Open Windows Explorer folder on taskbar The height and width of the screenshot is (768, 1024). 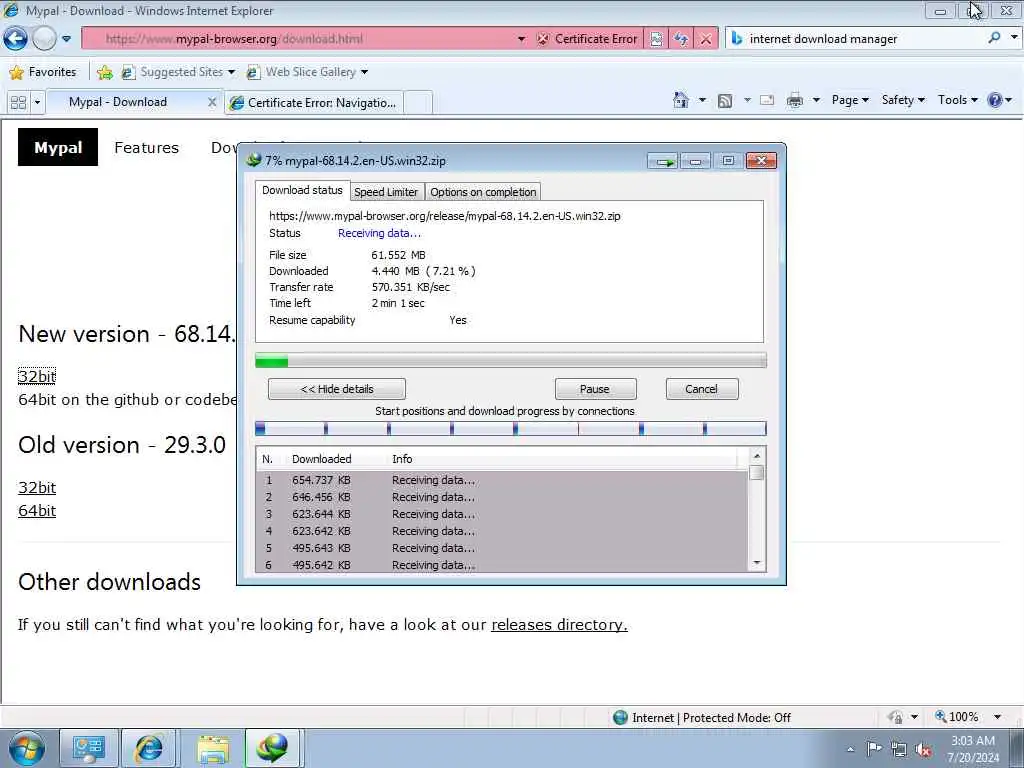click(x=213, y=748)
